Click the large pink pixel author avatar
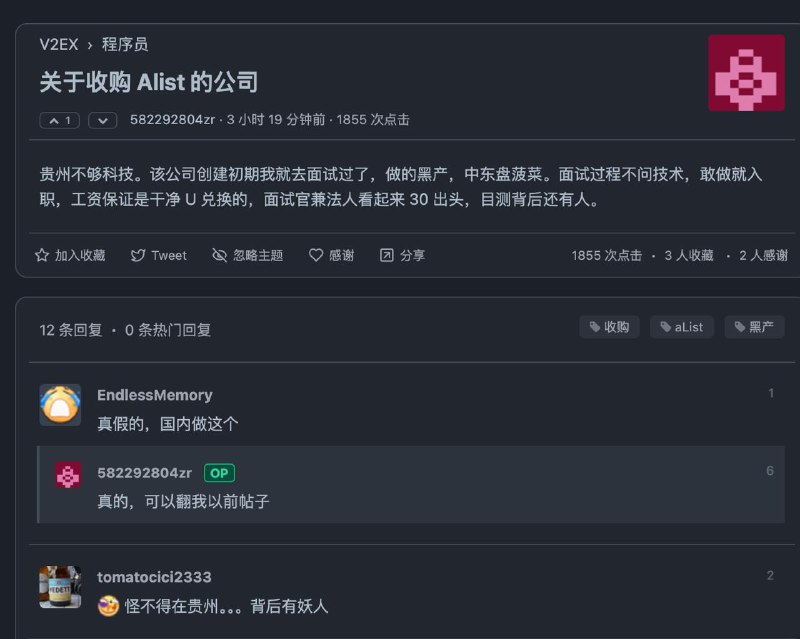 746,73
